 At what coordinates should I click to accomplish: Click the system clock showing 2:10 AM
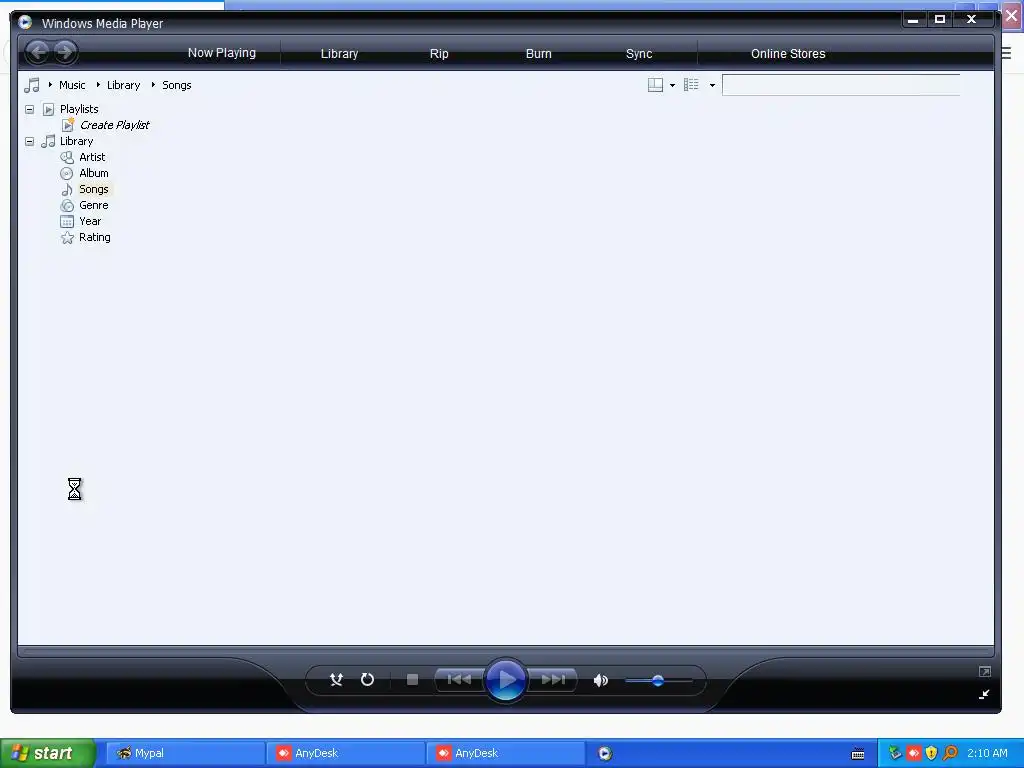pyautogui.click(x=987, y=753)
